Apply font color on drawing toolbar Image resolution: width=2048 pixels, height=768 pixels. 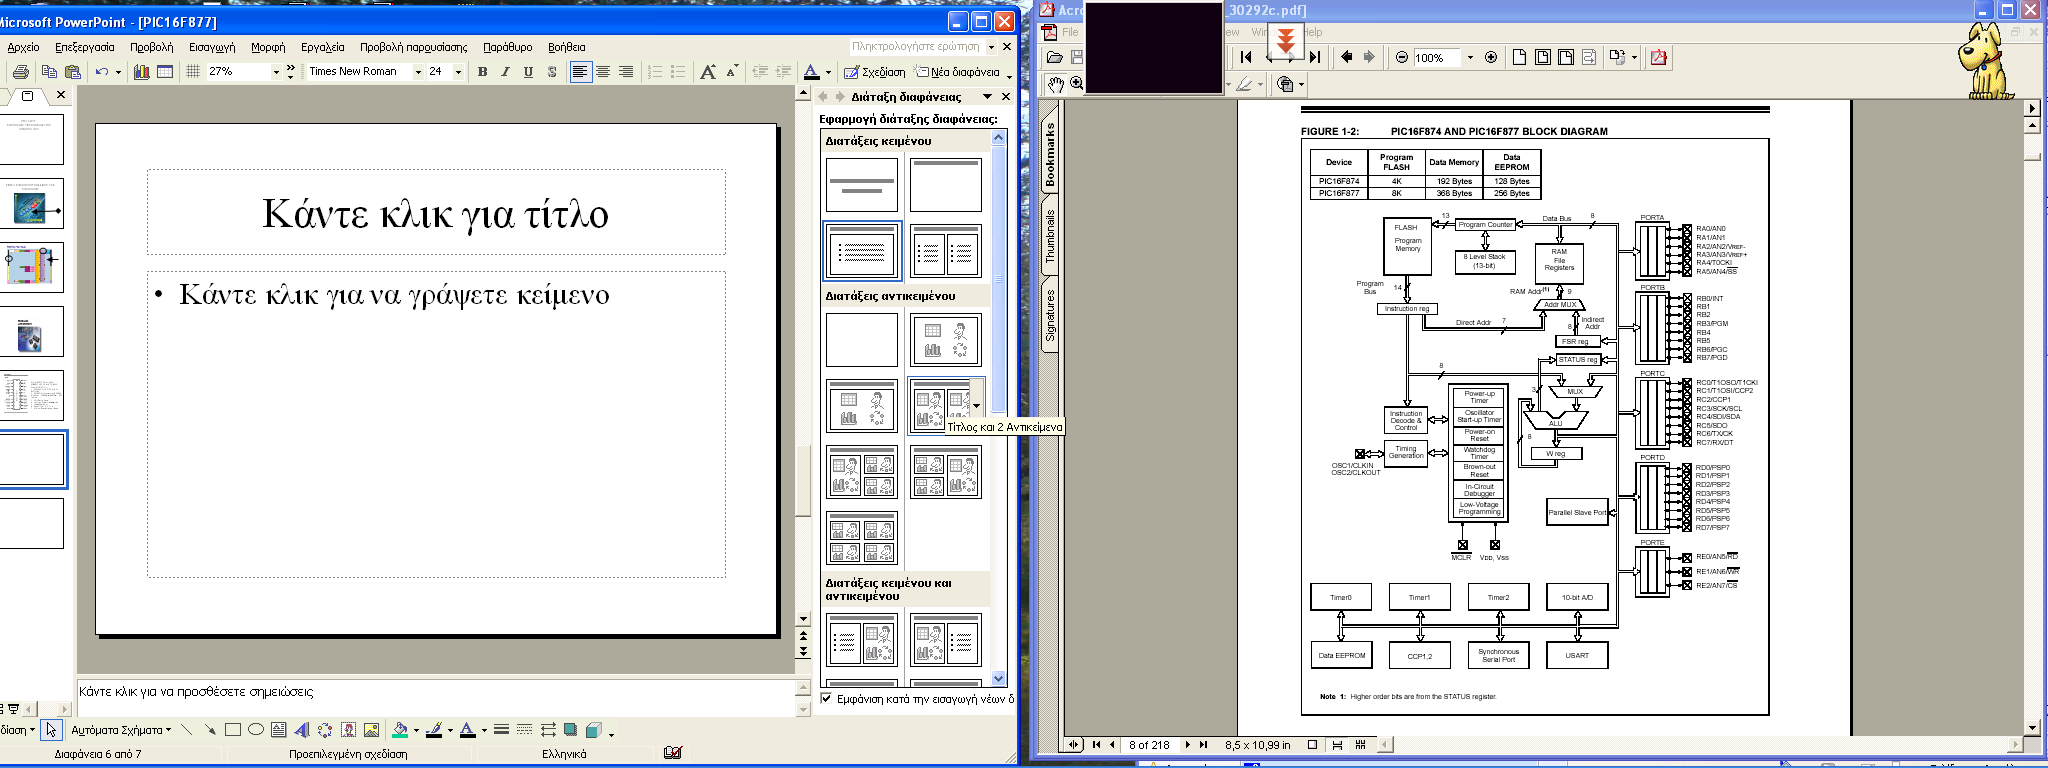(467, 730)
